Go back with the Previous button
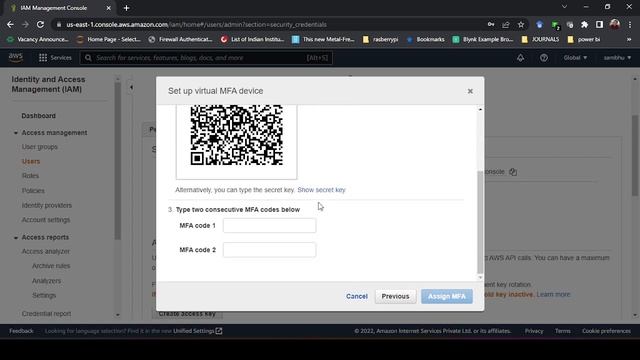The height and width of the screenshot is (360, 640). click(x=395, y=296)
